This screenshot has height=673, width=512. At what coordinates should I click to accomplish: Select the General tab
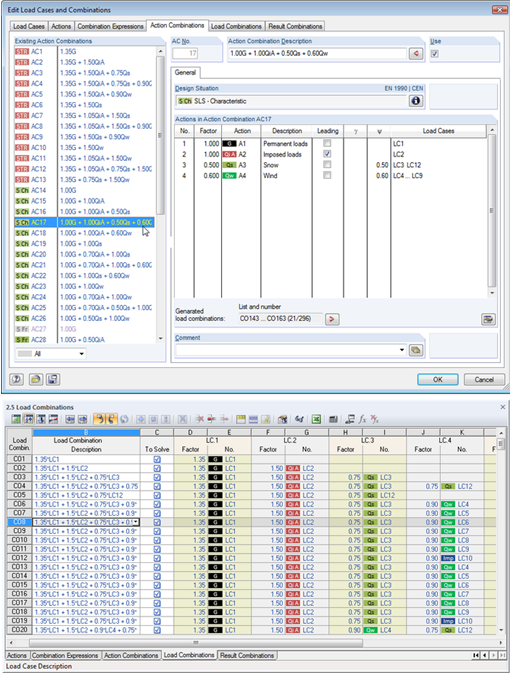(185, 73)
